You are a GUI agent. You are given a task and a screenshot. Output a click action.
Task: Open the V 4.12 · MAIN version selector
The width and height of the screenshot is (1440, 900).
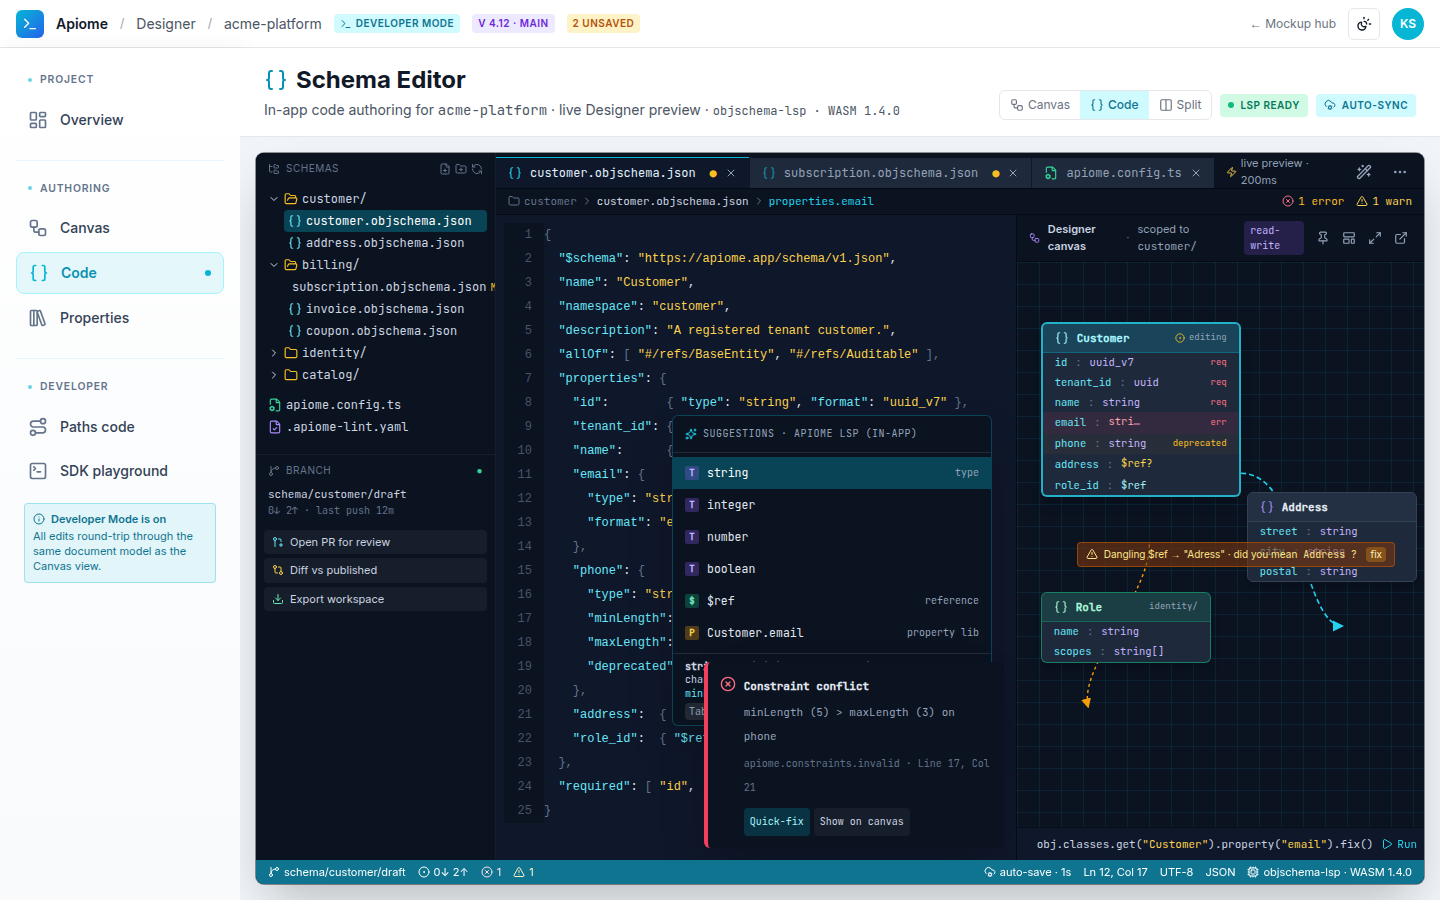tap(513, 23)
